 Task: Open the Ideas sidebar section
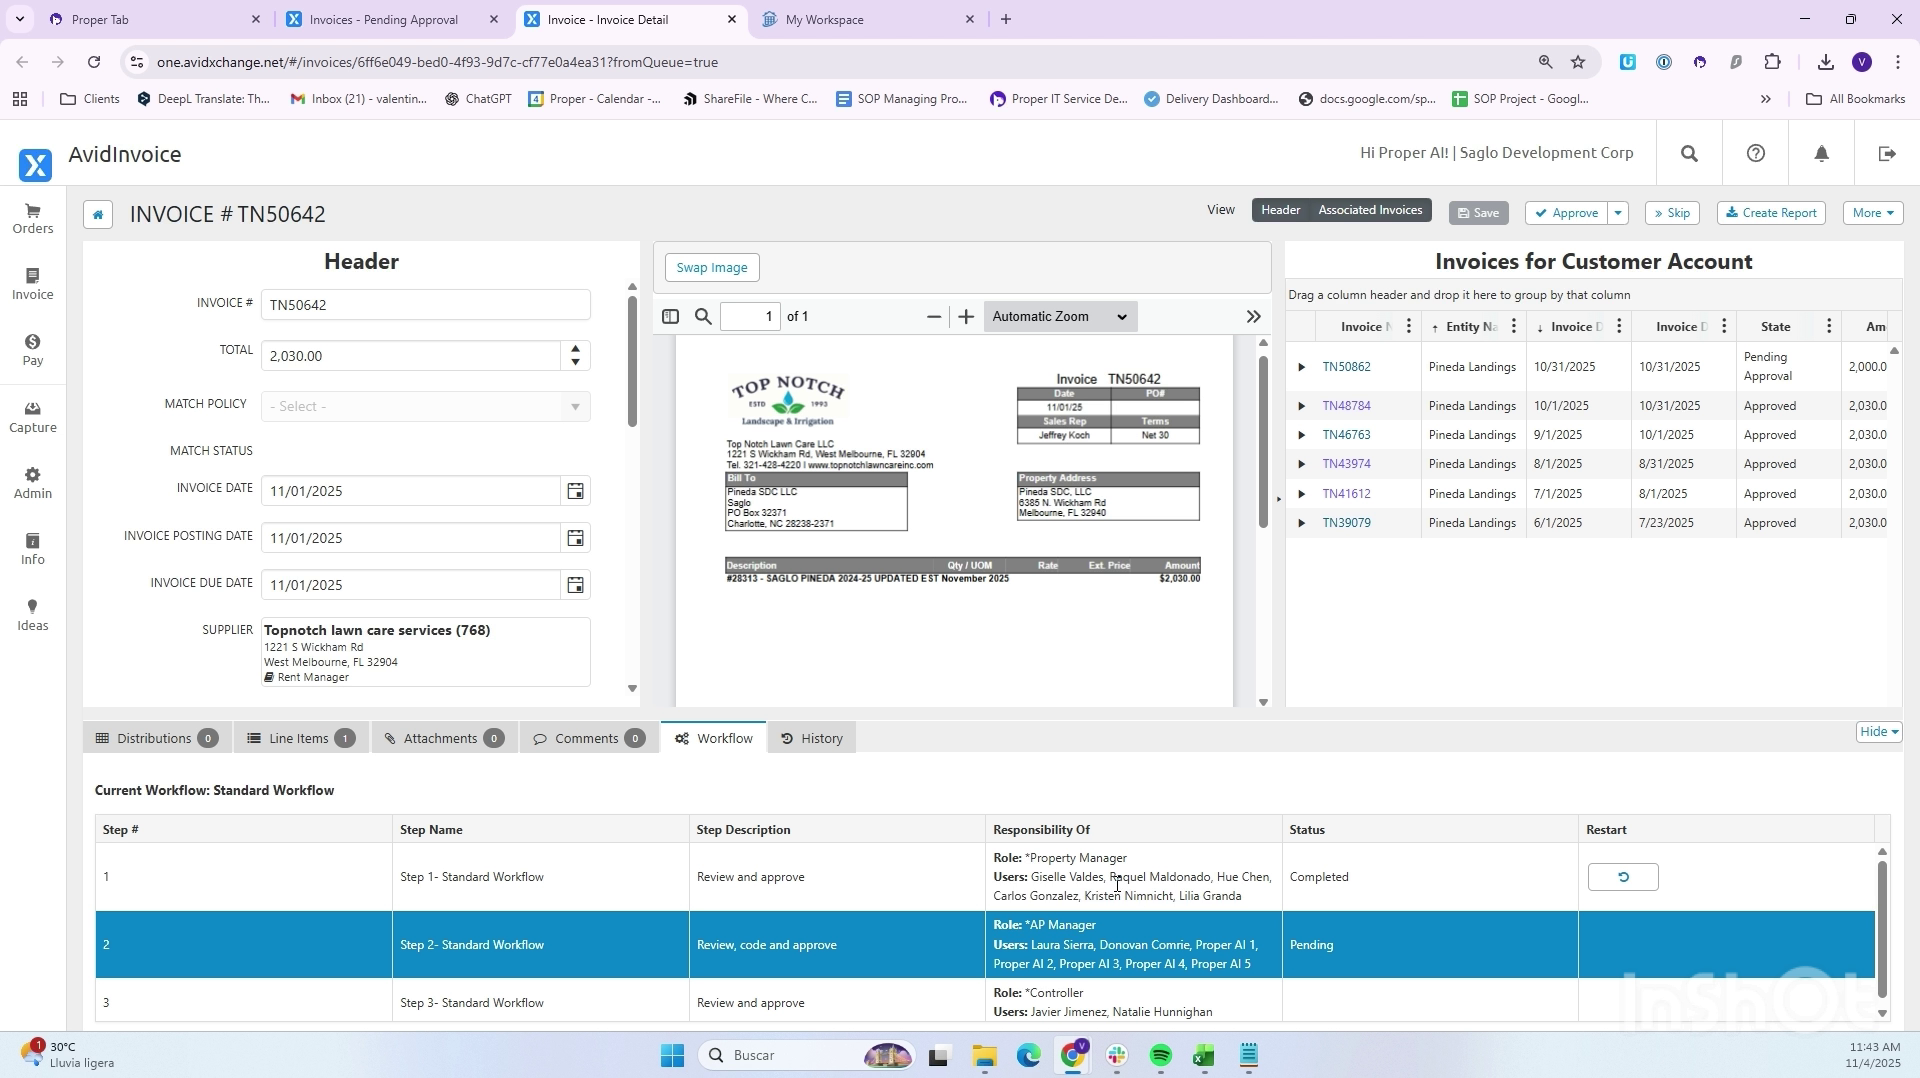click(x=33, y=615)
